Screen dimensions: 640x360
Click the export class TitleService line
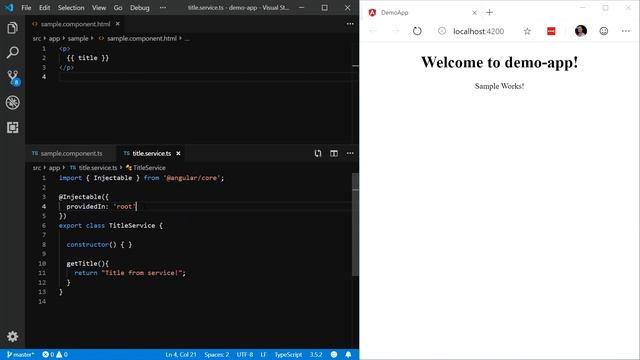[x=111, y=225]
